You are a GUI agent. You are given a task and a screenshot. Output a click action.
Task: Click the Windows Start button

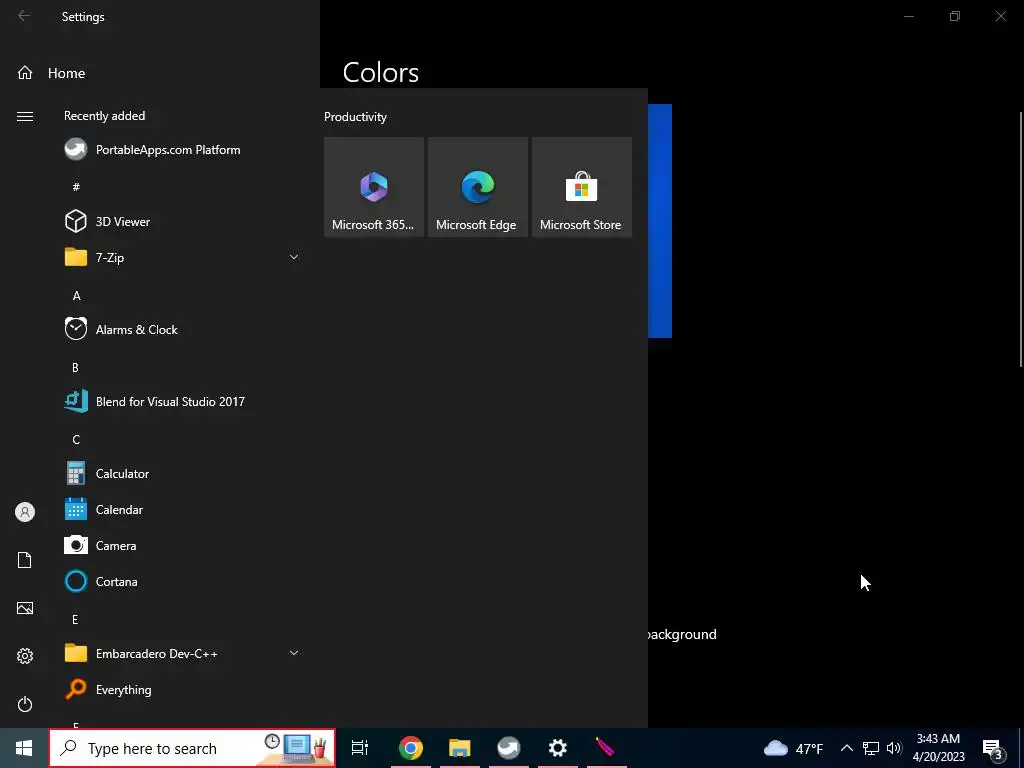pyautogui.click(x=24, y=748)
